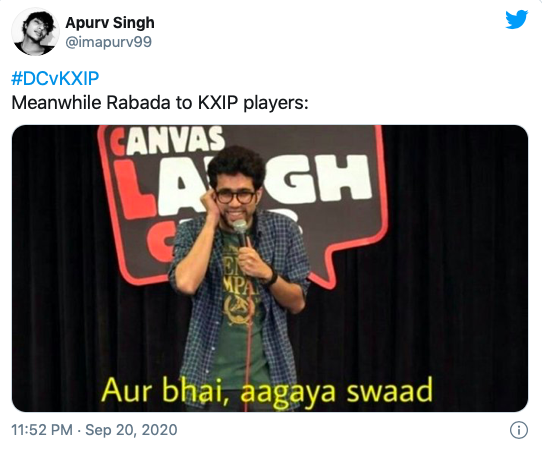Click the comedian's glasses in the image
Viewport: 542px width, 449px height.
(x=235, y=197)
